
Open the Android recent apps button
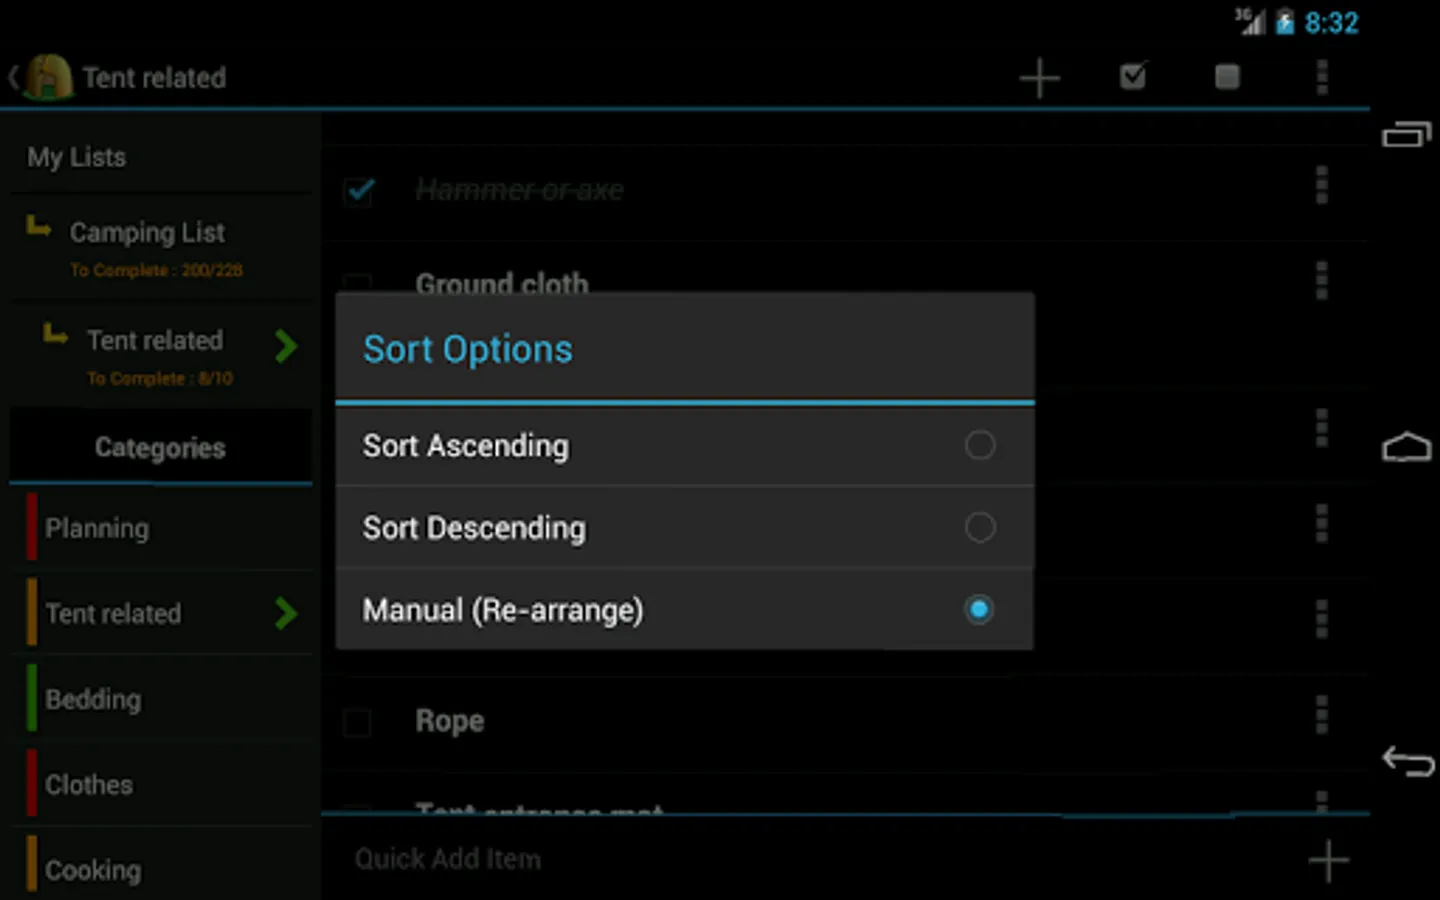(x=1406, y=135)
